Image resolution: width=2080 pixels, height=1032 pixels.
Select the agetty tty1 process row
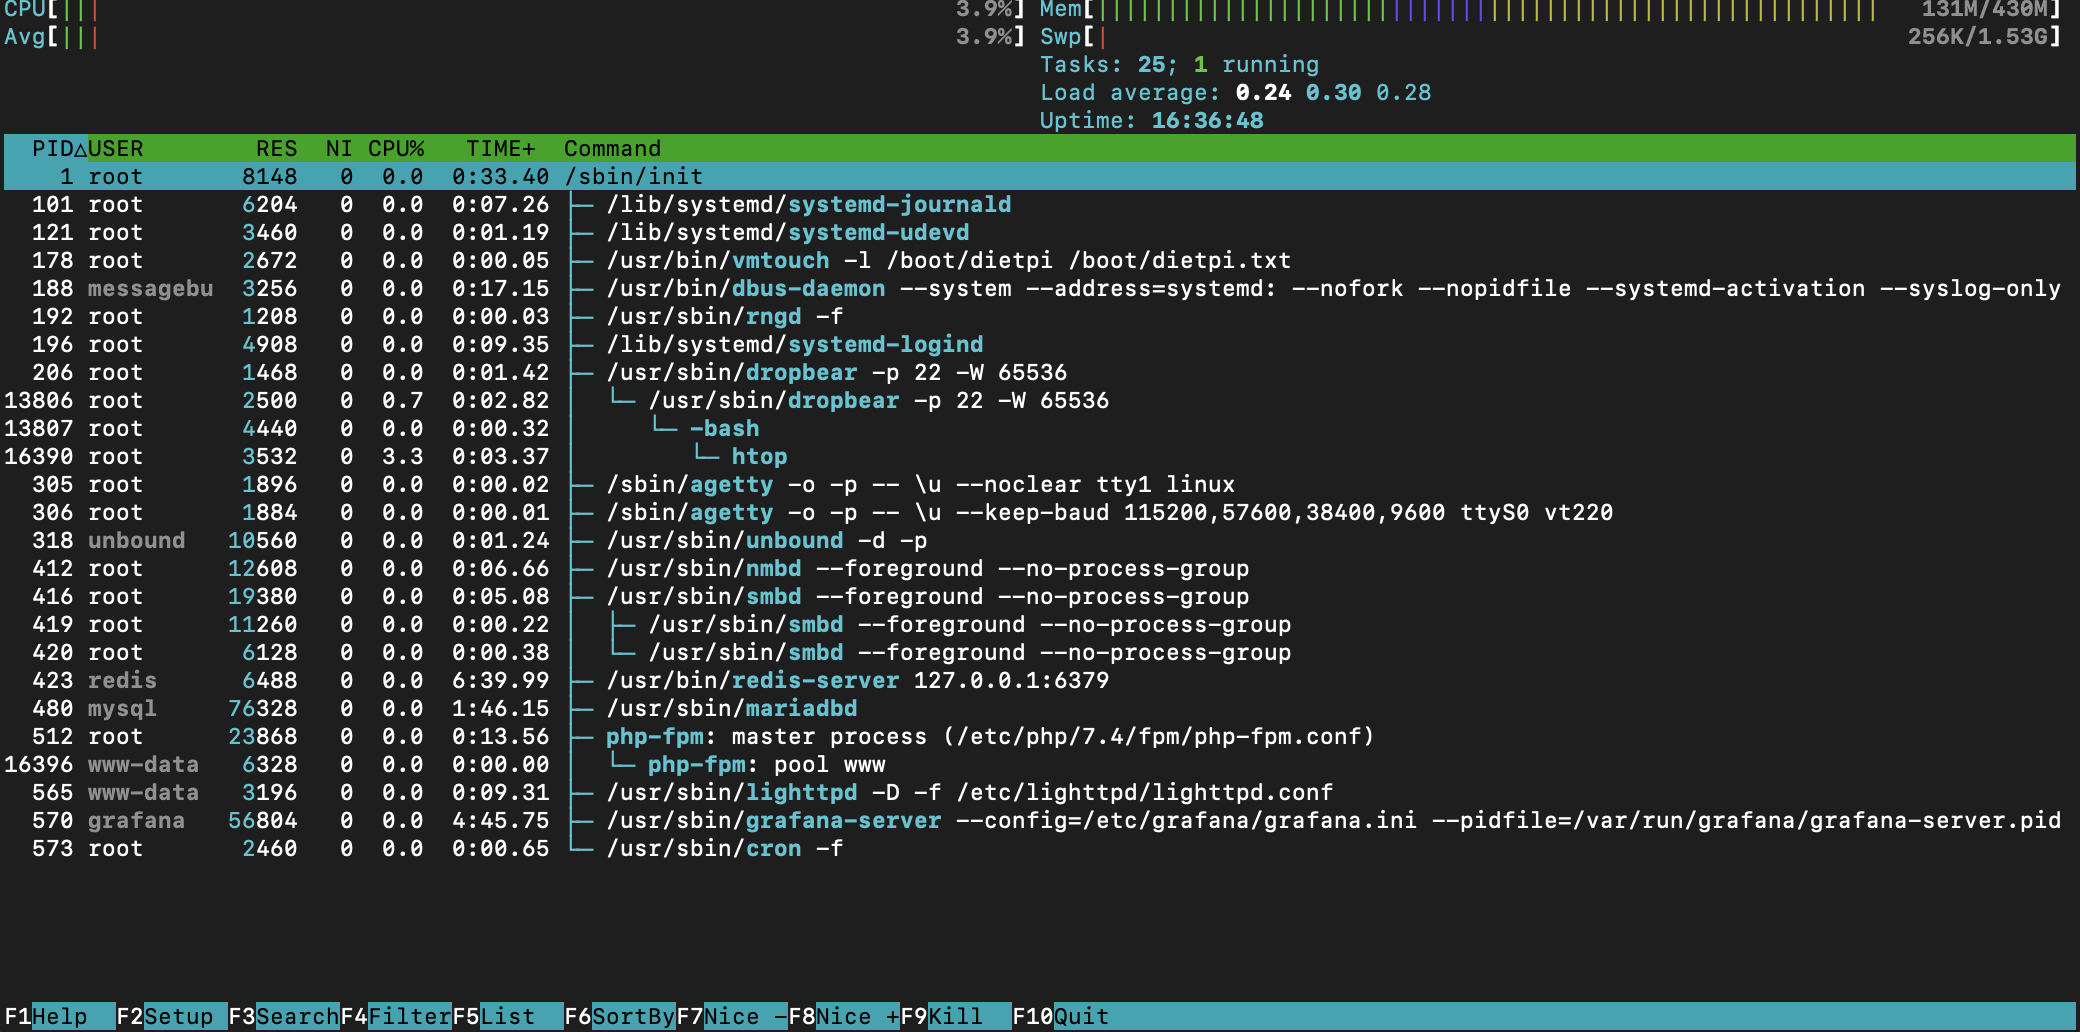click(1040, 484)
